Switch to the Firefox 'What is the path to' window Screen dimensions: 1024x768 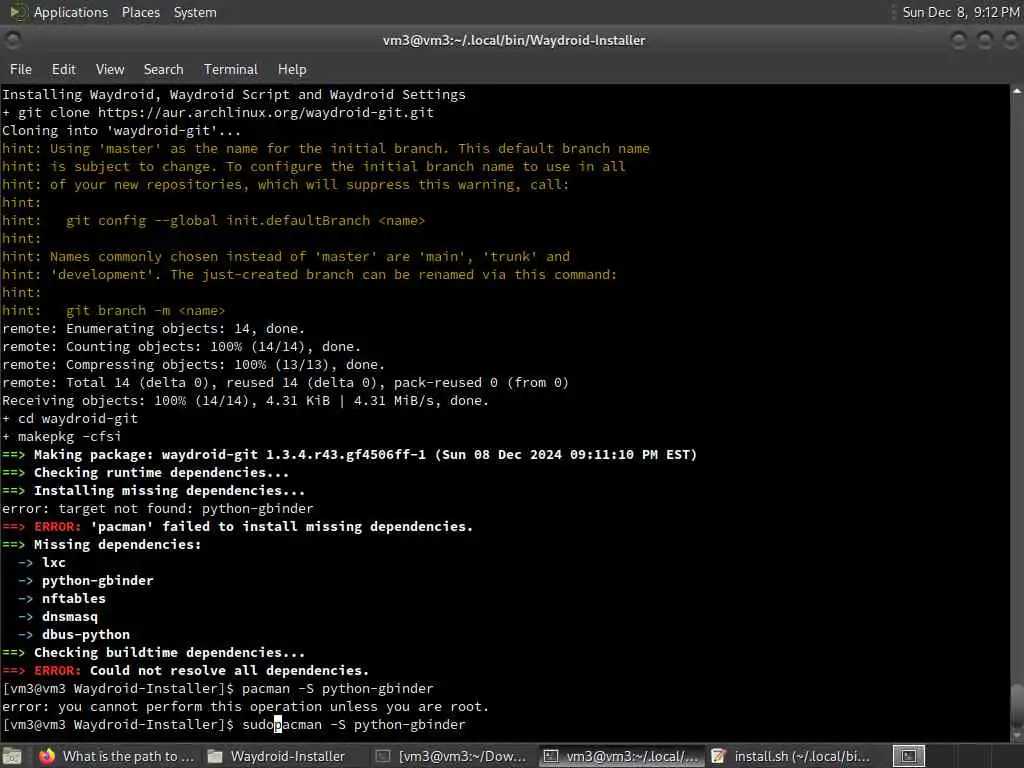pyautogui.click(x=117, y=756)
